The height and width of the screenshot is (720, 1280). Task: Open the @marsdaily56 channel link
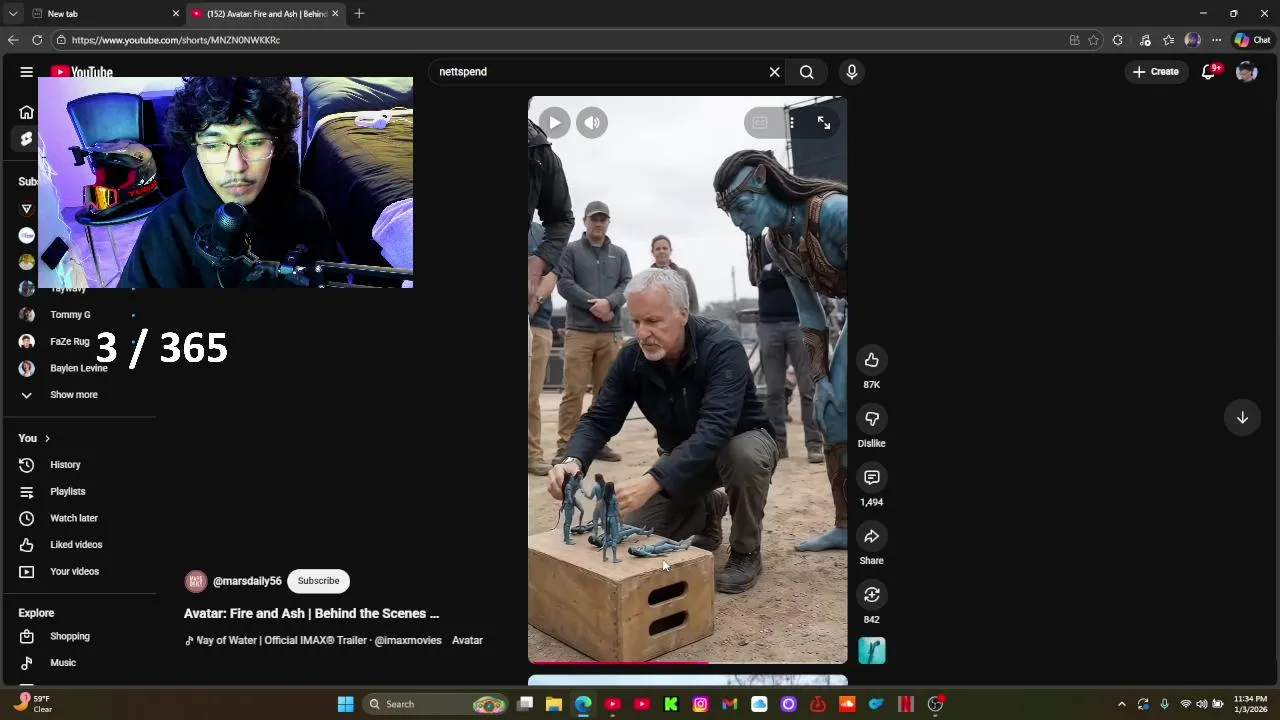pyautogui.click(x=247, y=581)
